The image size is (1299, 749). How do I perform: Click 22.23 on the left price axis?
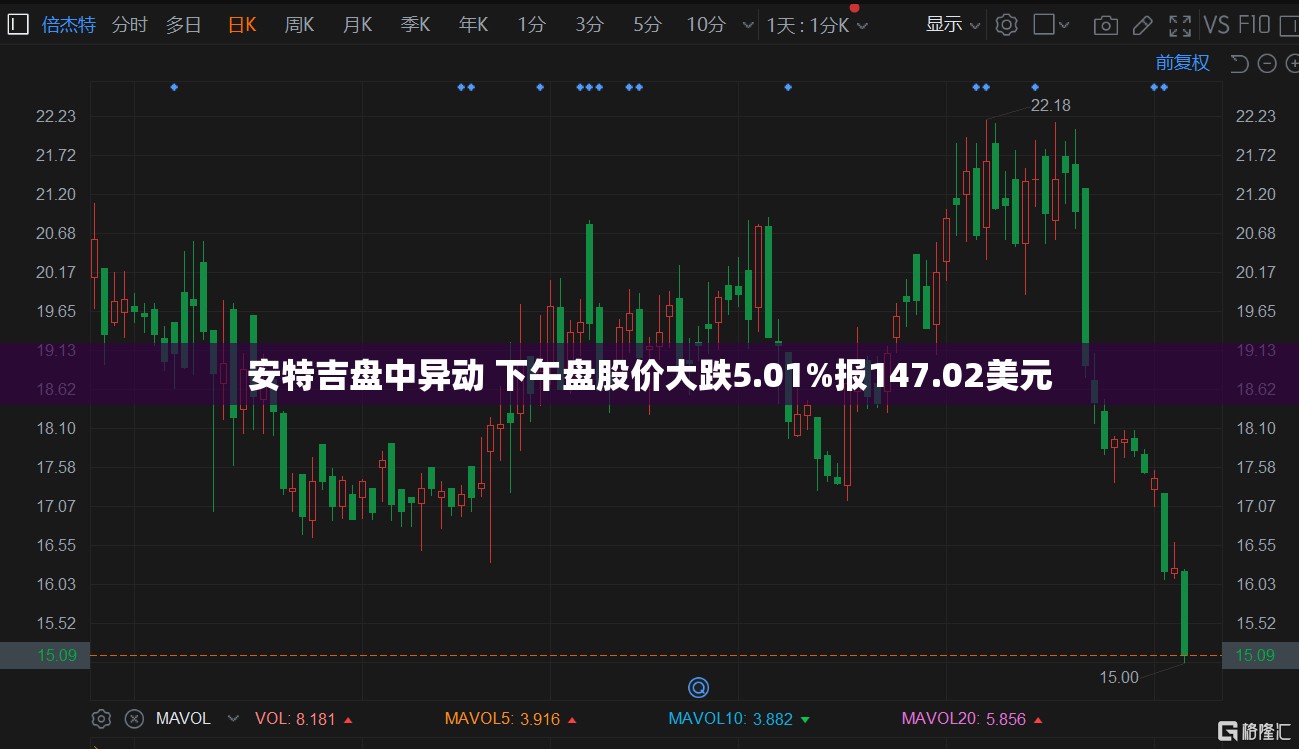pyautogui.click(x=56, y=116)
